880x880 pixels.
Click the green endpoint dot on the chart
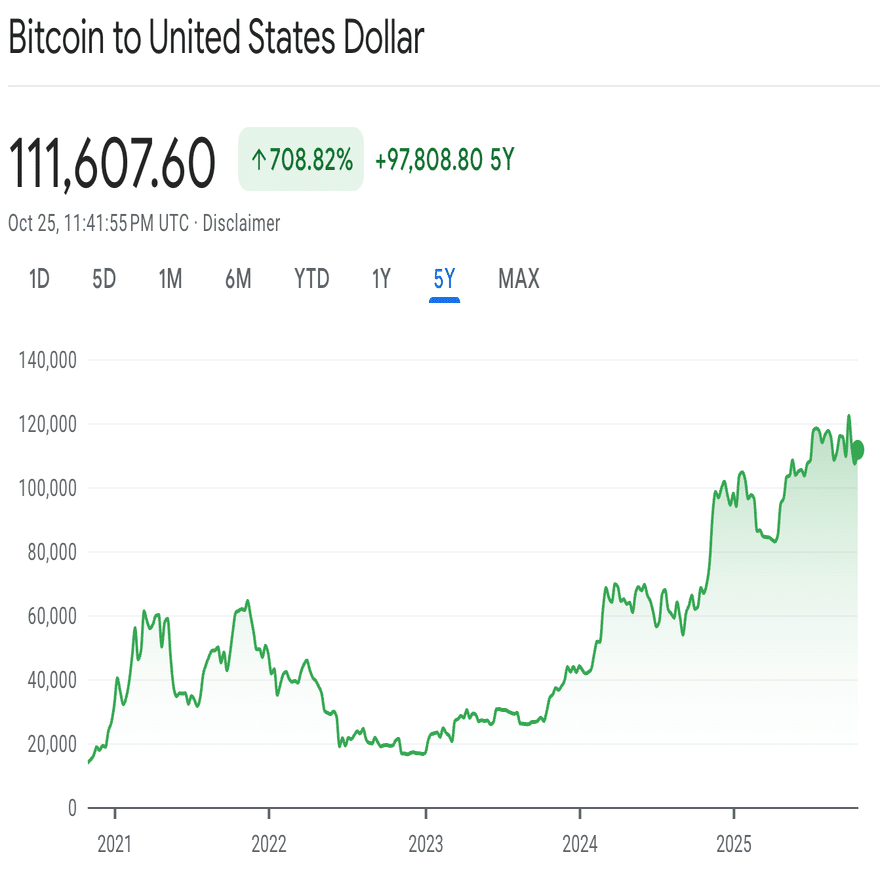[x=857, y=450]
